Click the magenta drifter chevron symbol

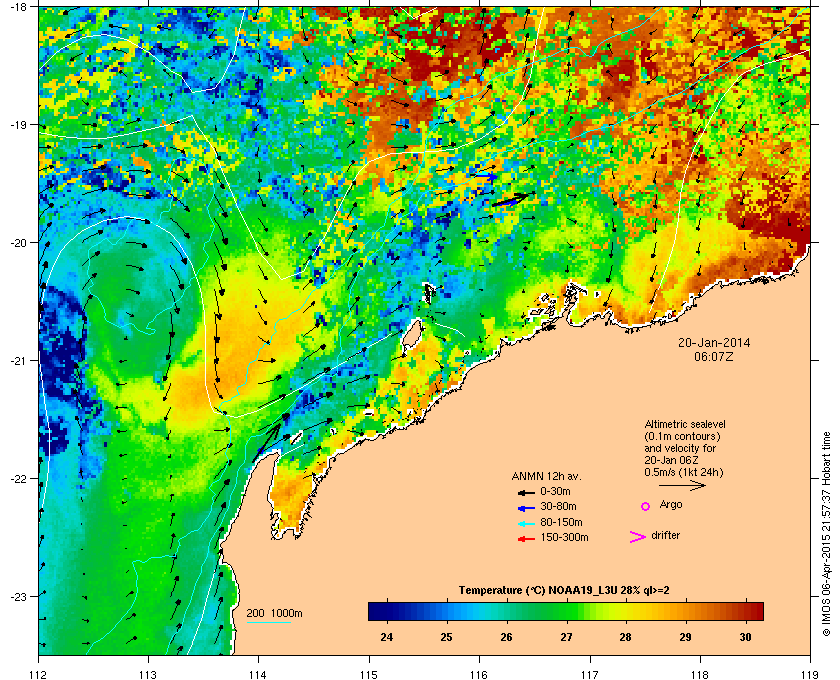(638, 537)
